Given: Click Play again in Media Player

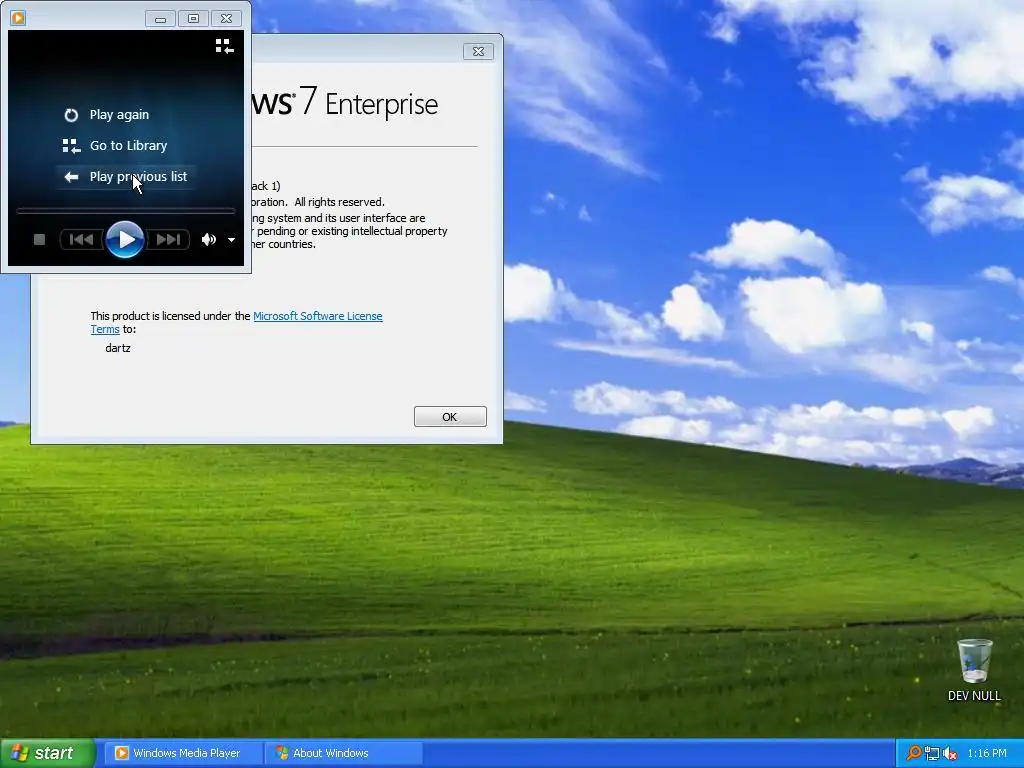Looking at the screenshot, I should click(x=106, y=115).
